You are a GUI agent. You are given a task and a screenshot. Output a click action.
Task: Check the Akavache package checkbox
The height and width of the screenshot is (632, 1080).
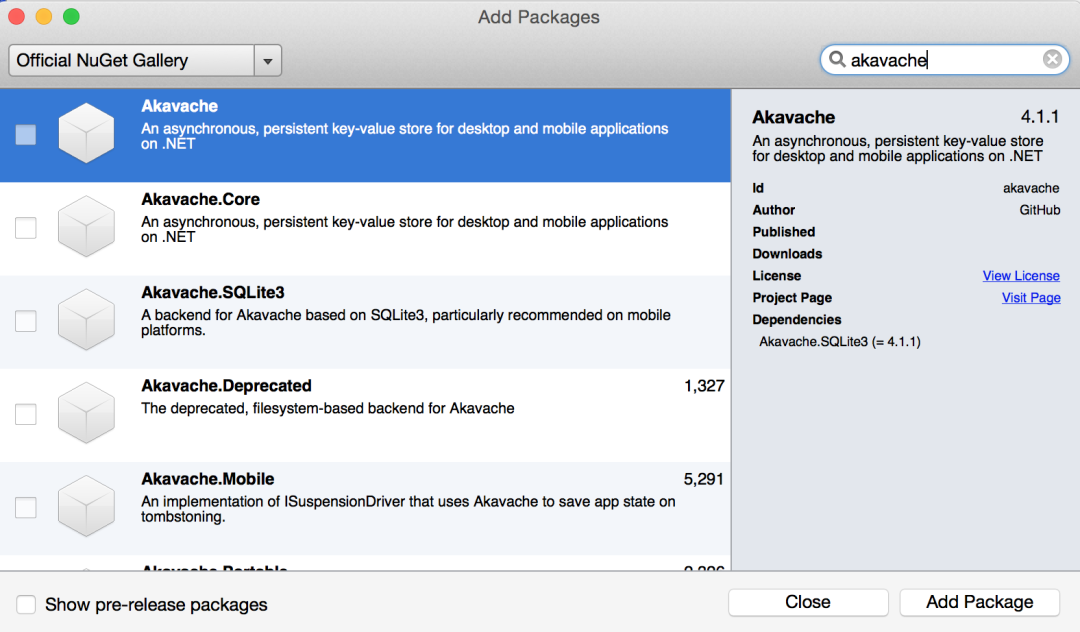coord(26,135)
